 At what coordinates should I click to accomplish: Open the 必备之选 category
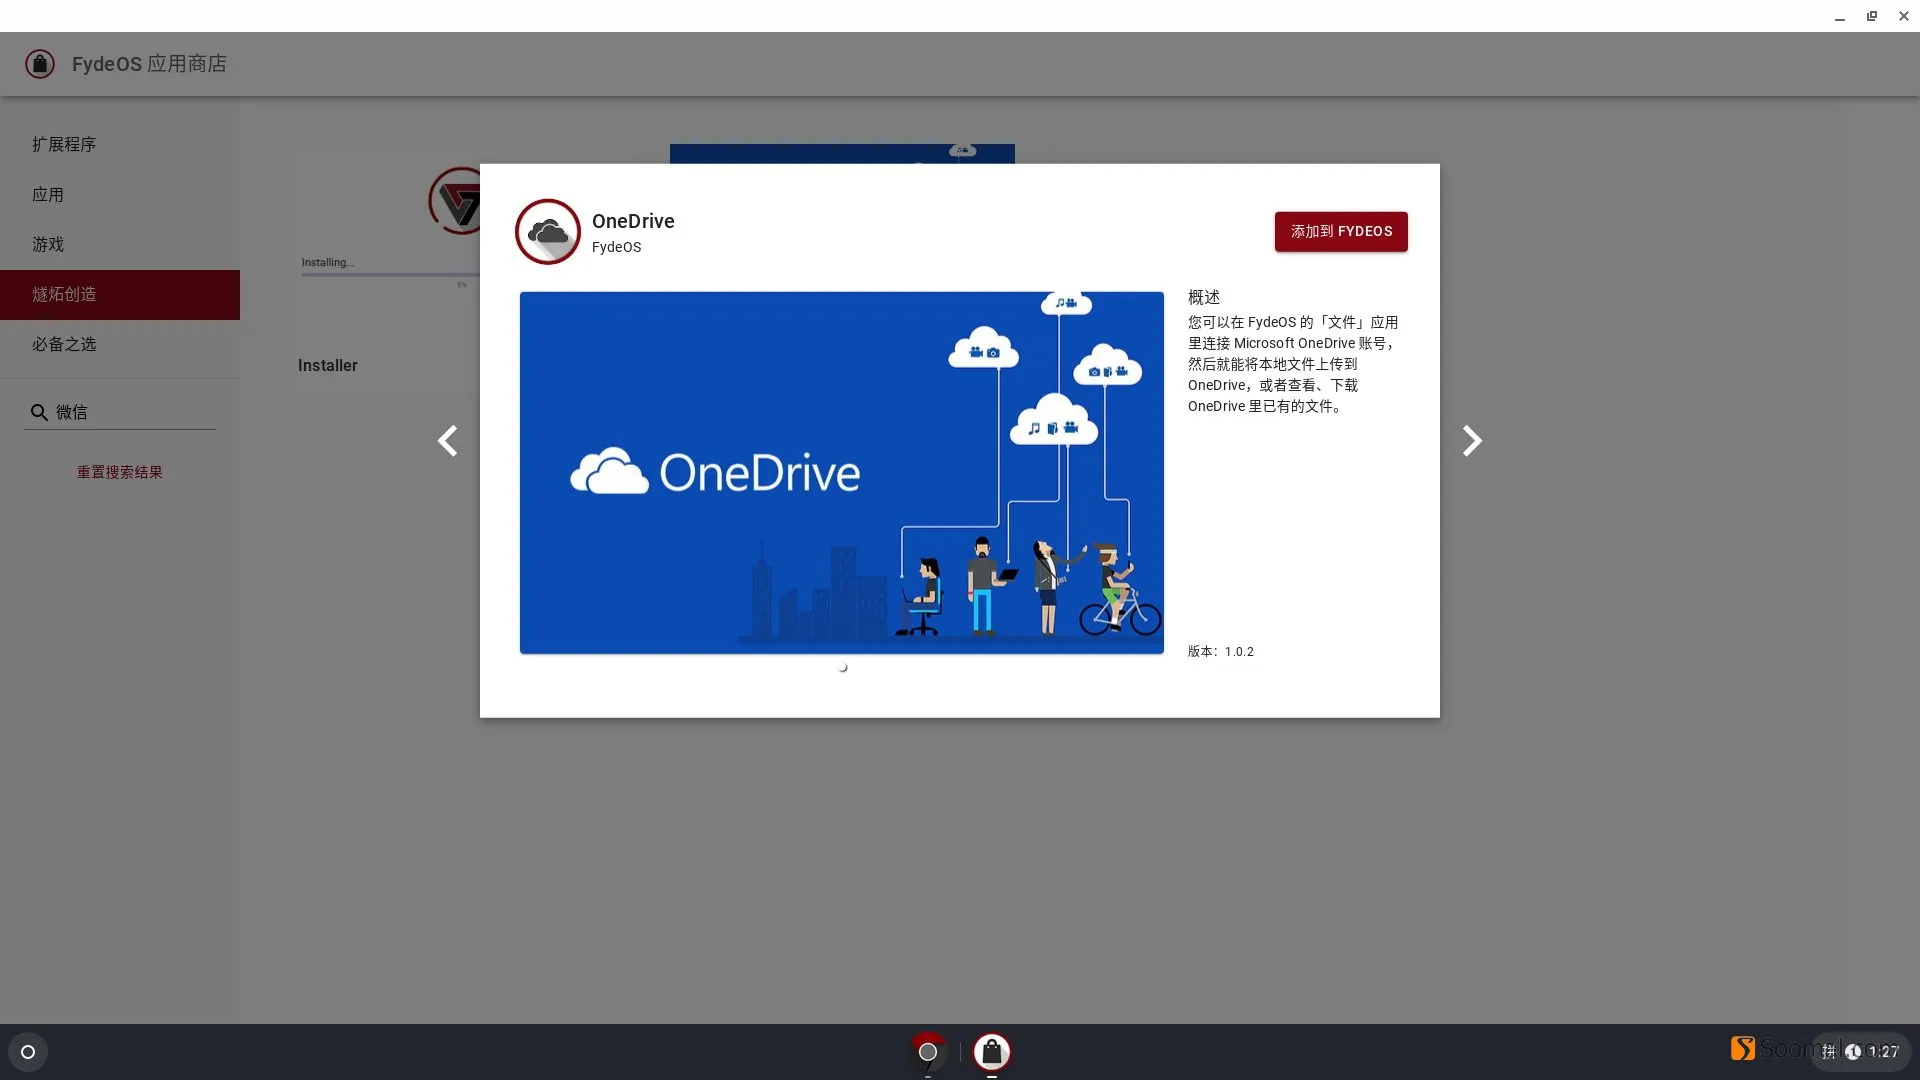pyautogui.click(x=120, y=345)
